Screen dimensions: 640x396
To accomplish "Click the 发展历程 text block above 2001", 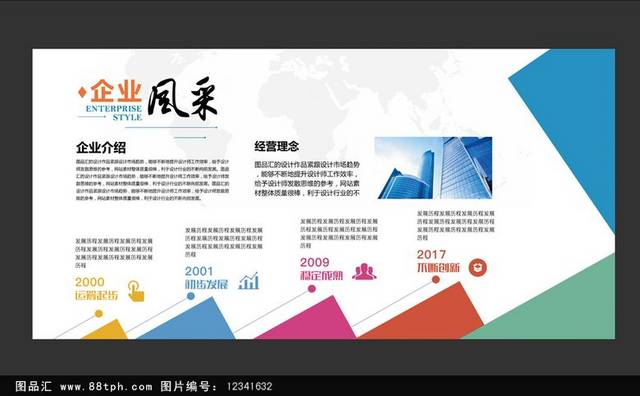I will coord(224,242).
